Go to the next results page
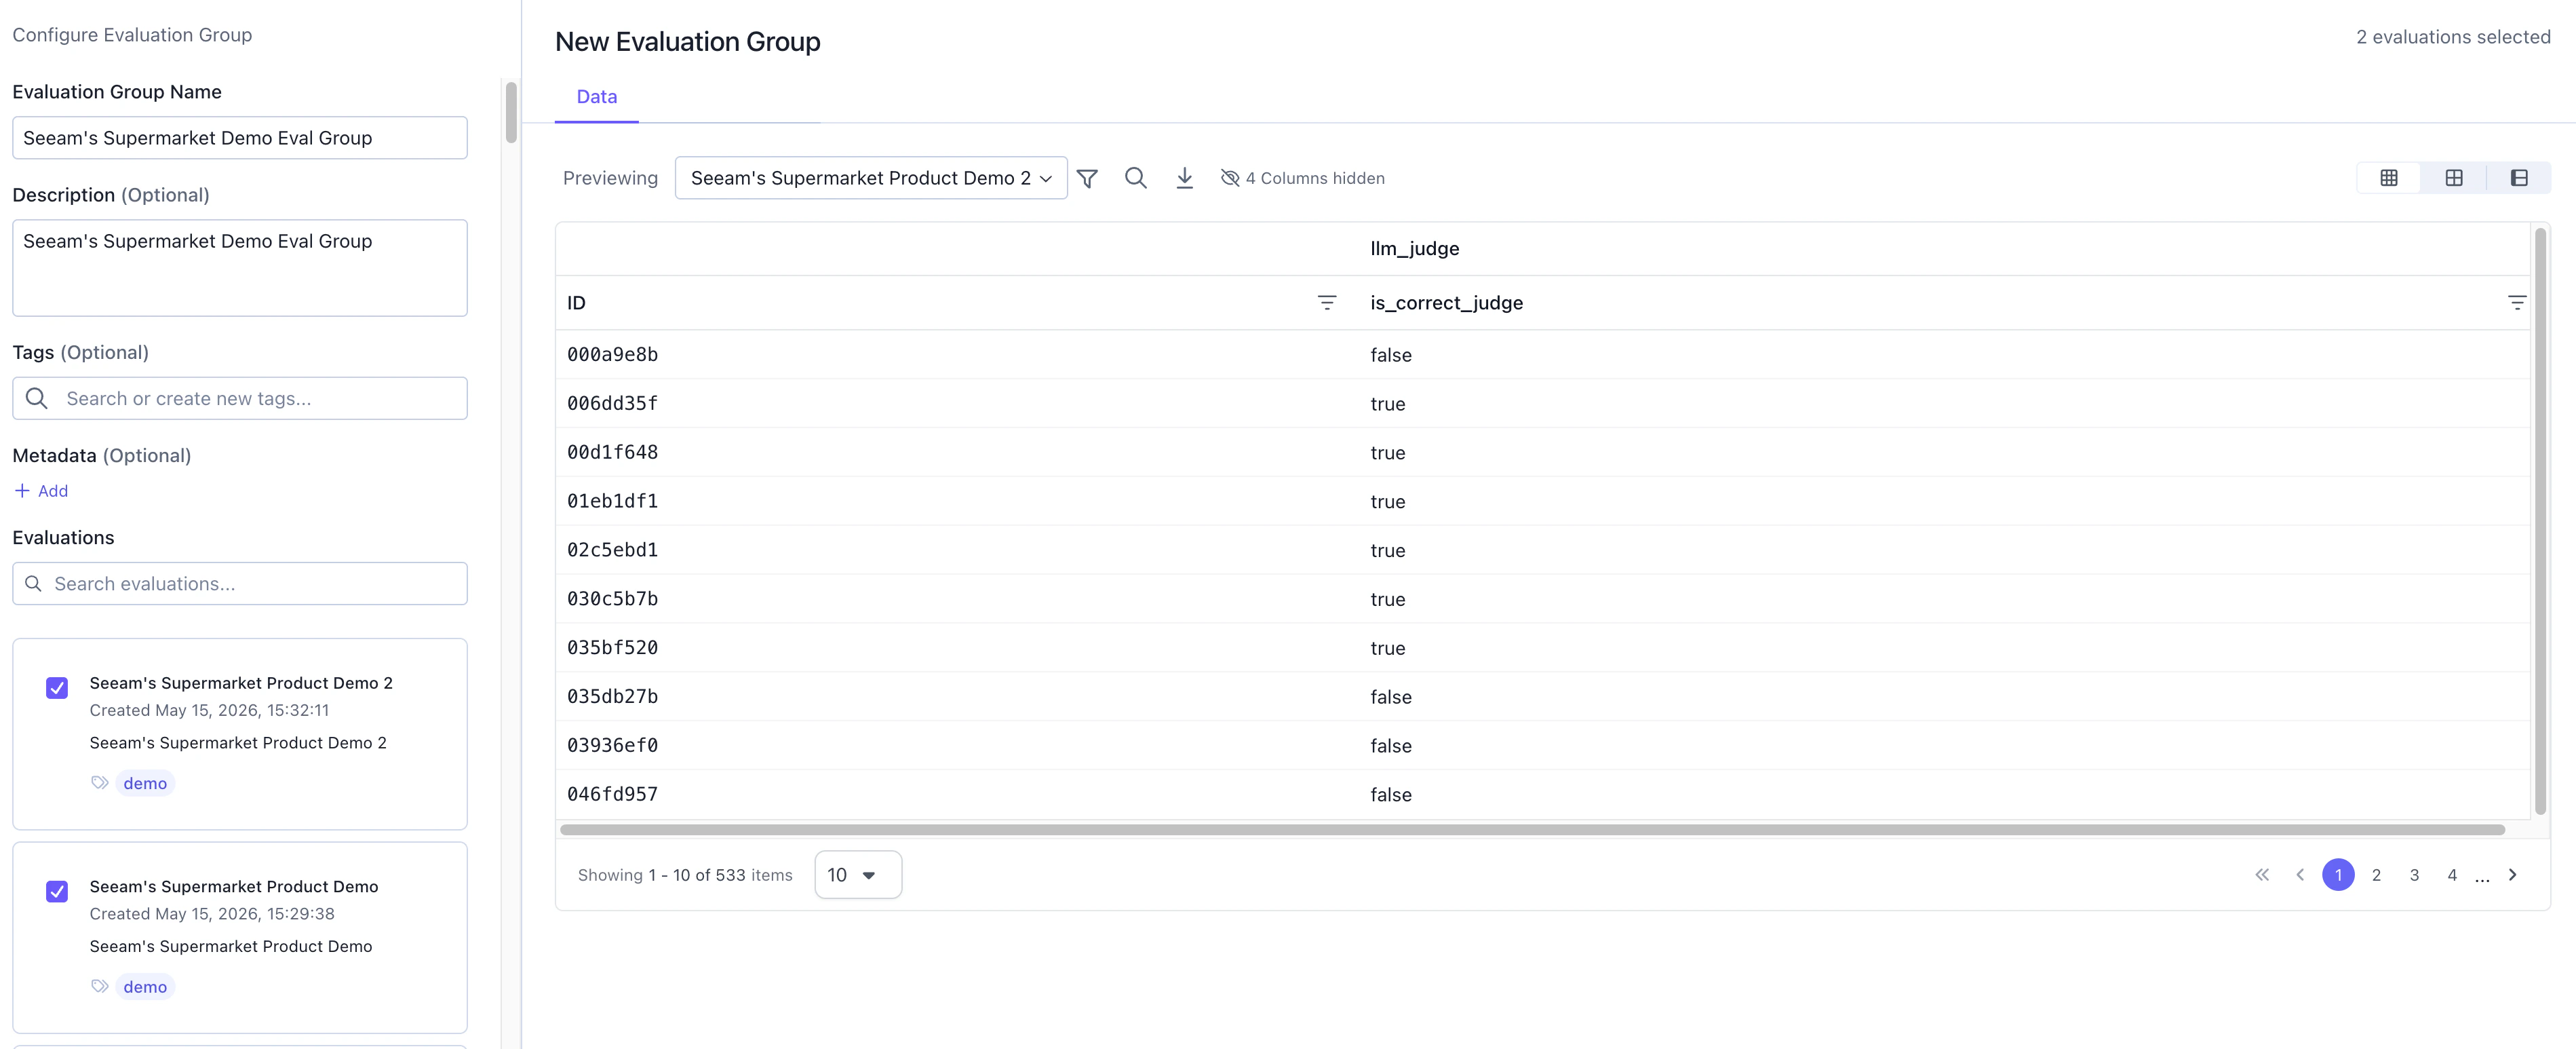Image resolution: width=2576 pixels, height=1049 pixels. pos(2512,875)
